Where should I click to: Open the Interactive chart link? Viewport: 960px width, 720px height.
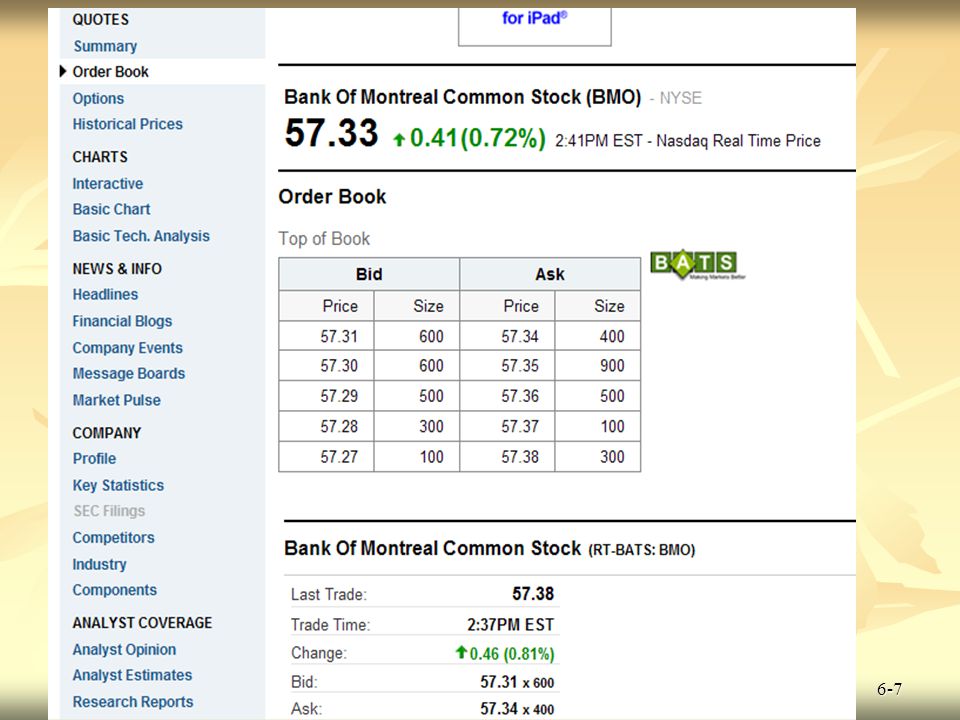(108, 184)
